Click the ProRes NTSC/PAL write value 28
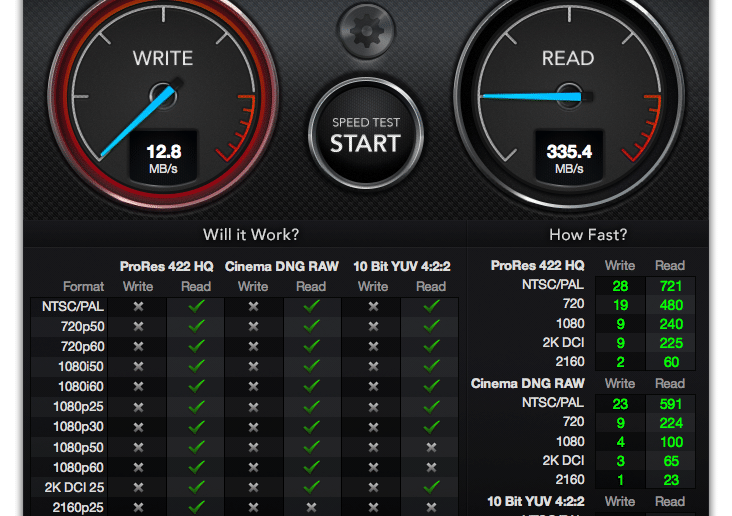Image resolution: width=732 pixels, height=516 pixels. [x=620, y=286]
